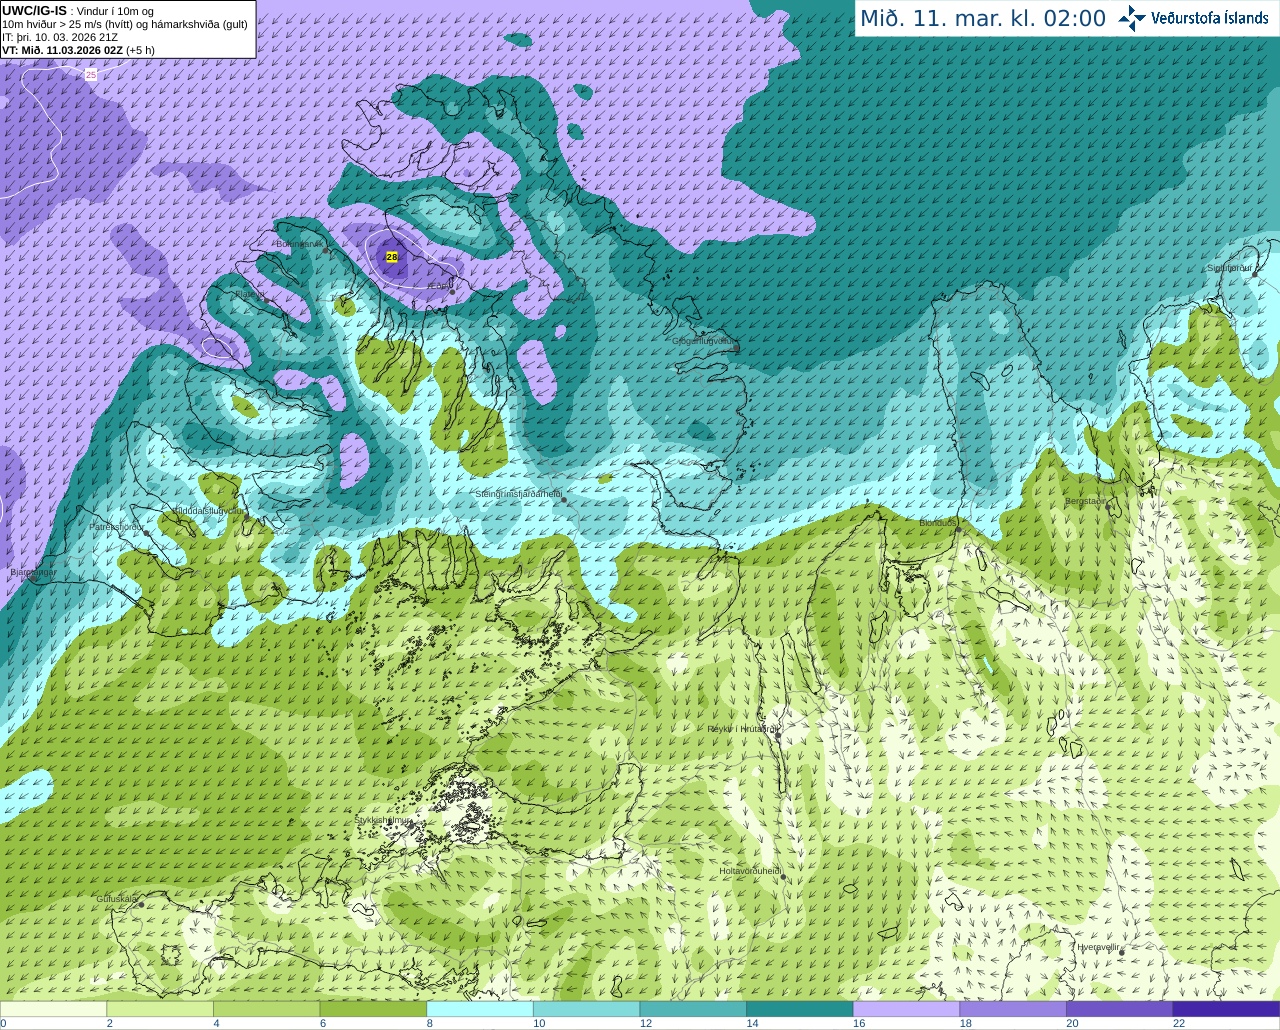Click the 16–18 m/s light purple swatch
The height and width of the screenshot is (1030, 1280).
point(906,1009)
